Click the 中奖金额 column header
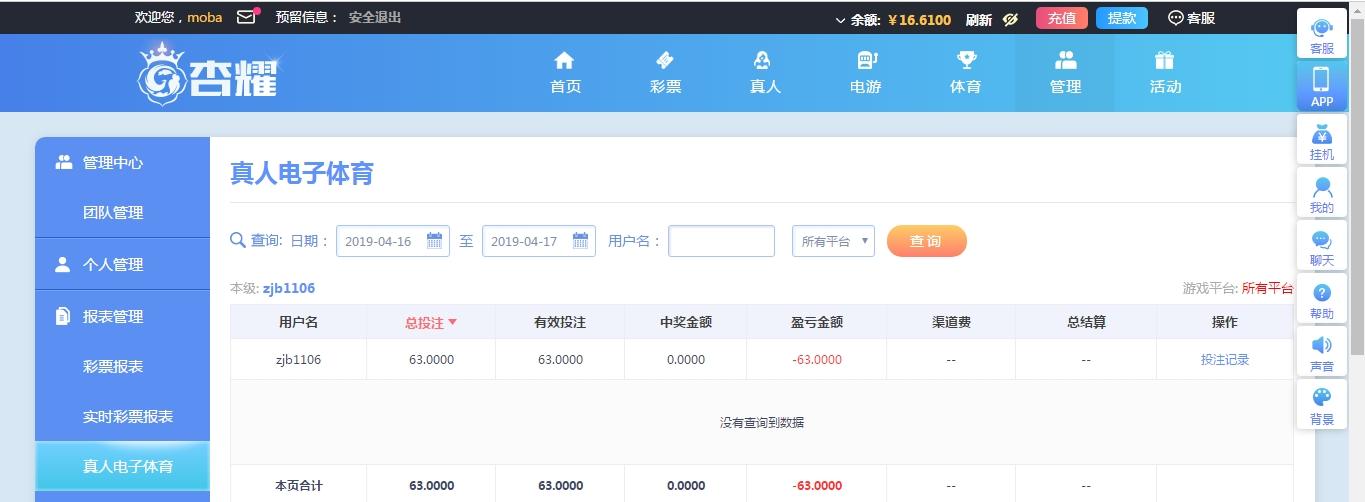 click(686, 322)
